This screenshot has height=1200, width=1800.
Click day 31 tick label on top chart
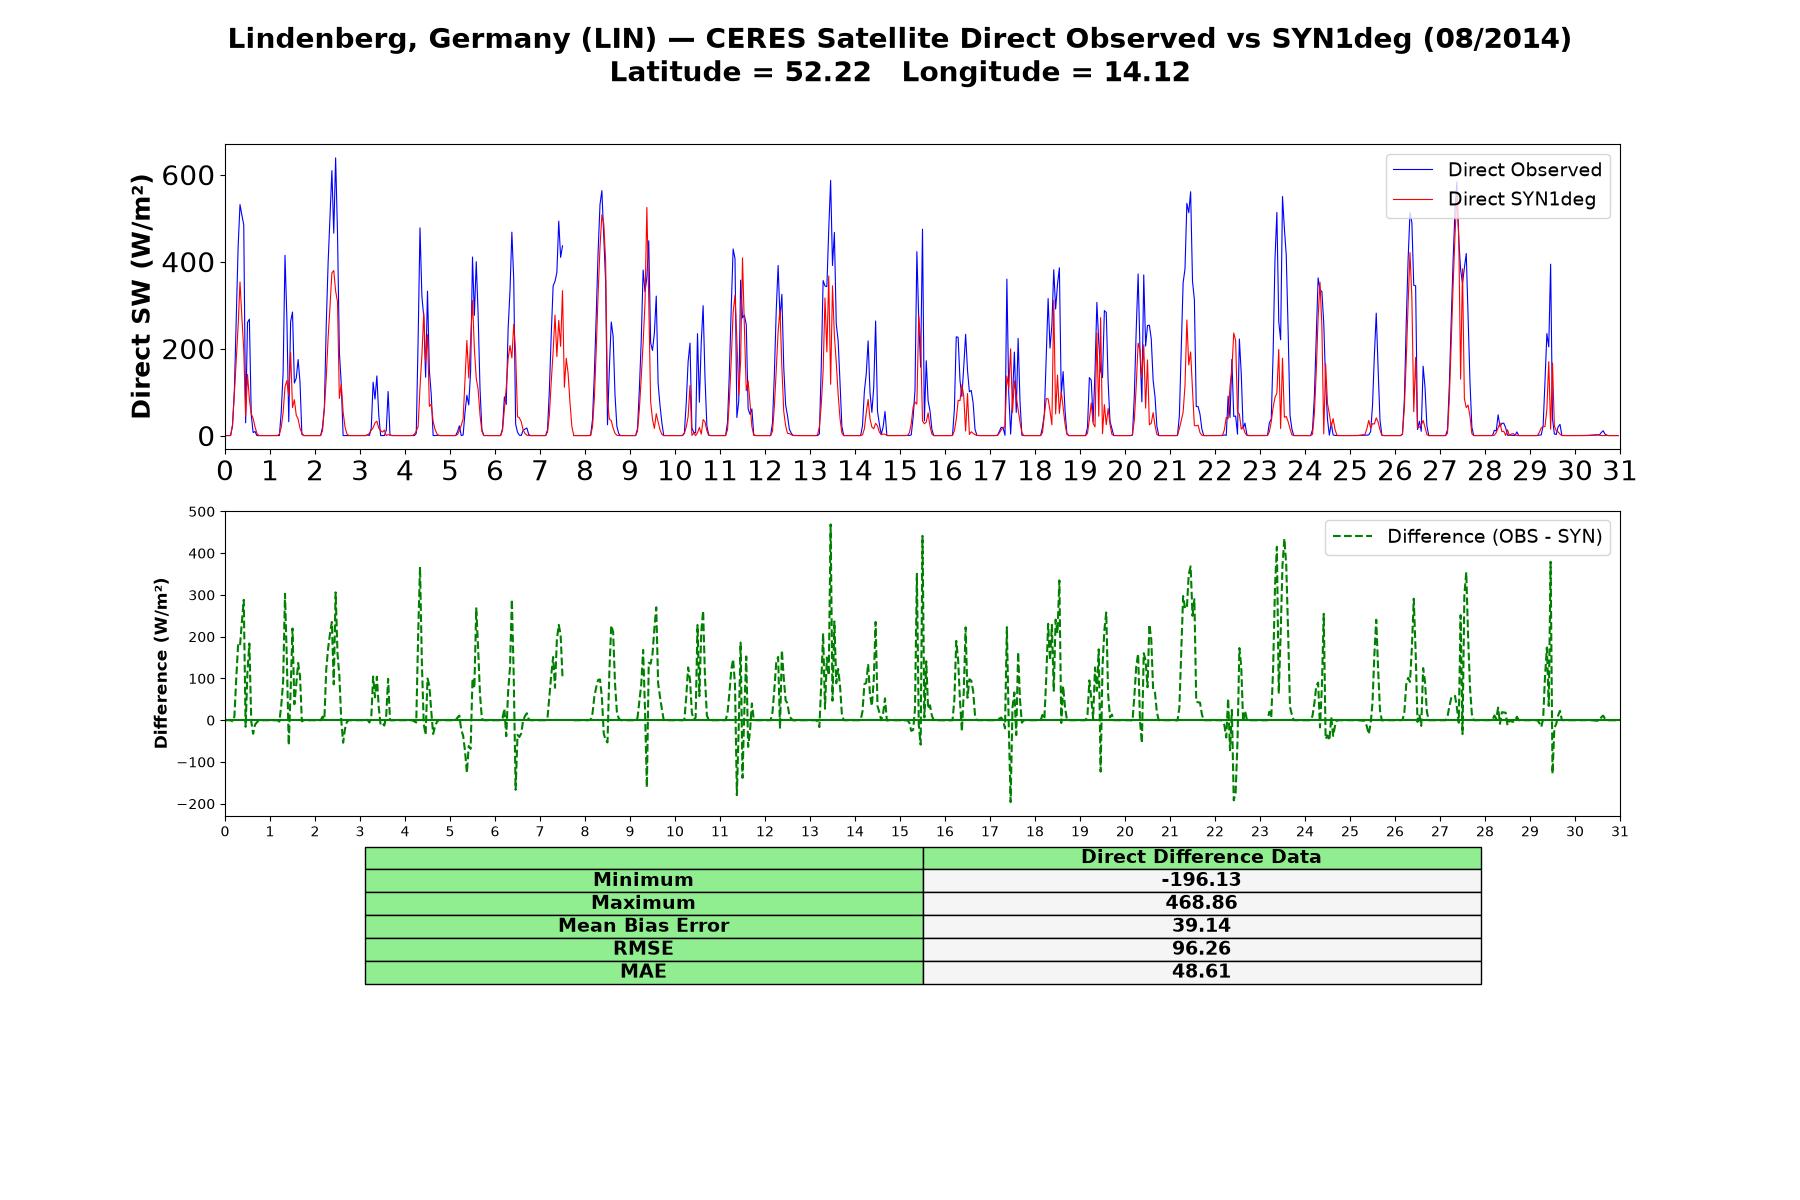[1619, 470]
